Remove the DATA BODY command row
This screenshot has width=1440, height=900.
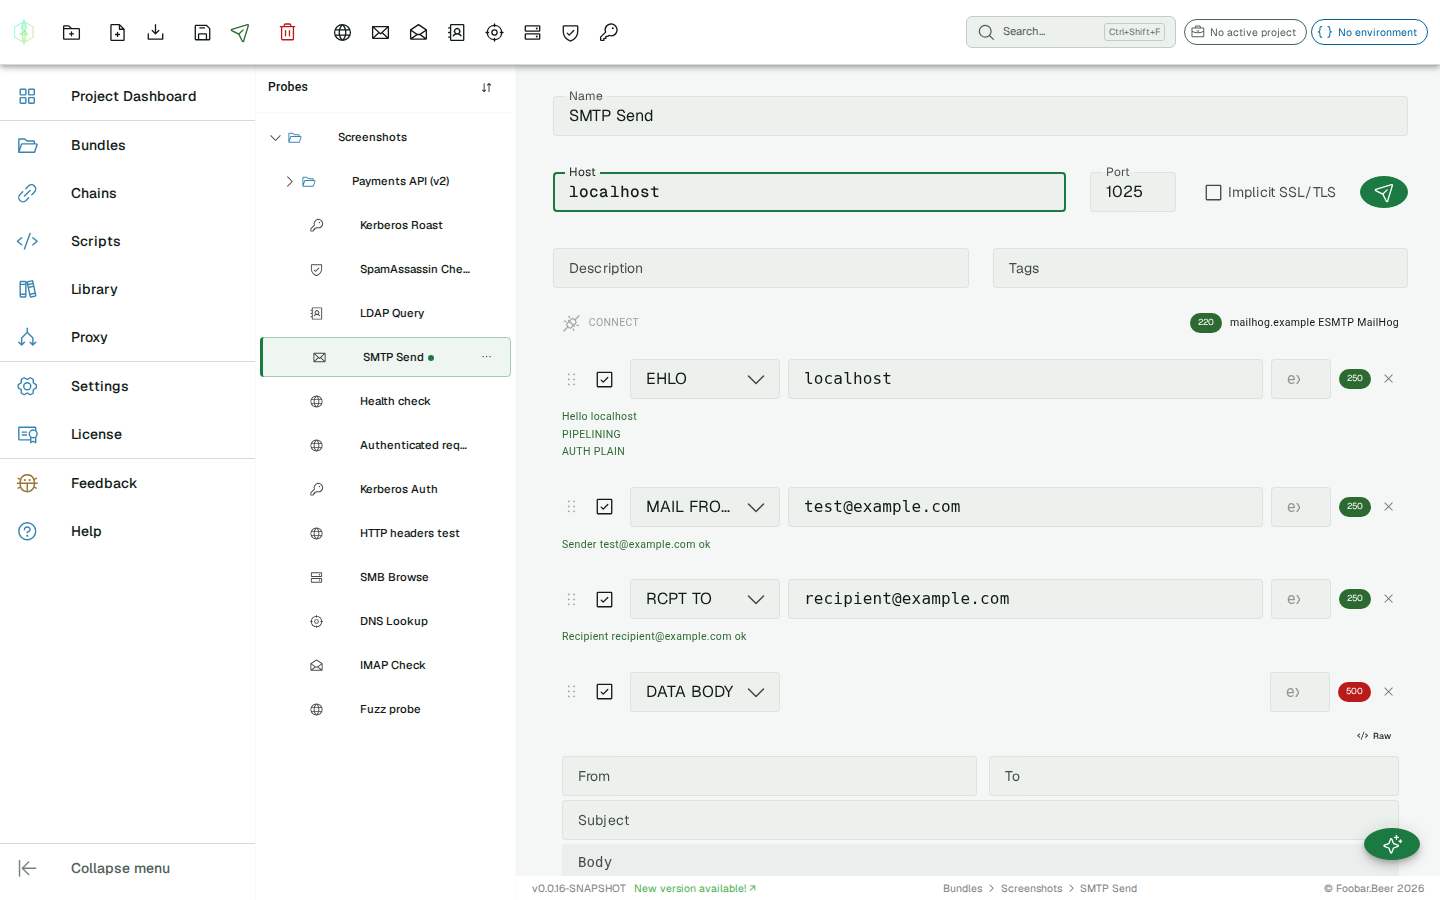(x=1388, y=692)
